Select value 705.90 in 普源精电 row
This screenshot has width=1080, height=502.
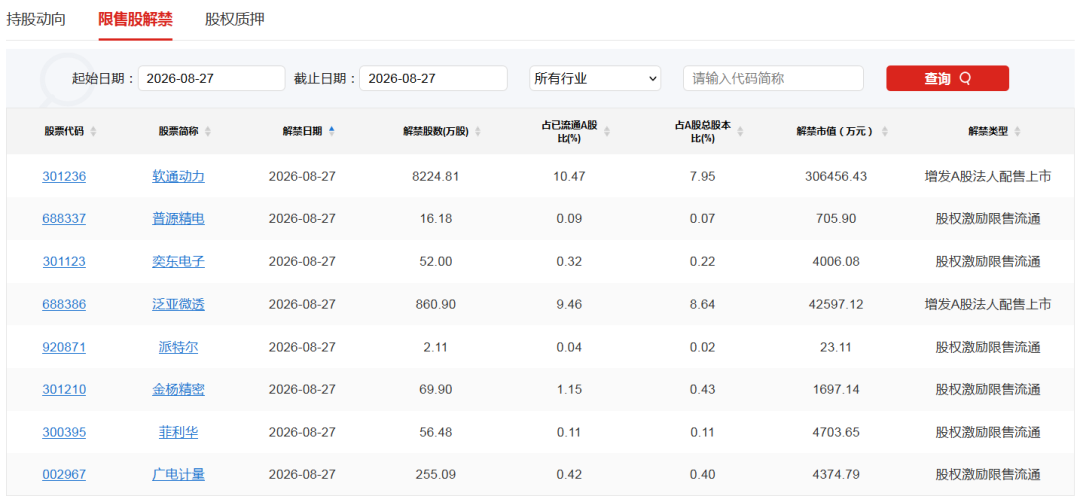835,219
